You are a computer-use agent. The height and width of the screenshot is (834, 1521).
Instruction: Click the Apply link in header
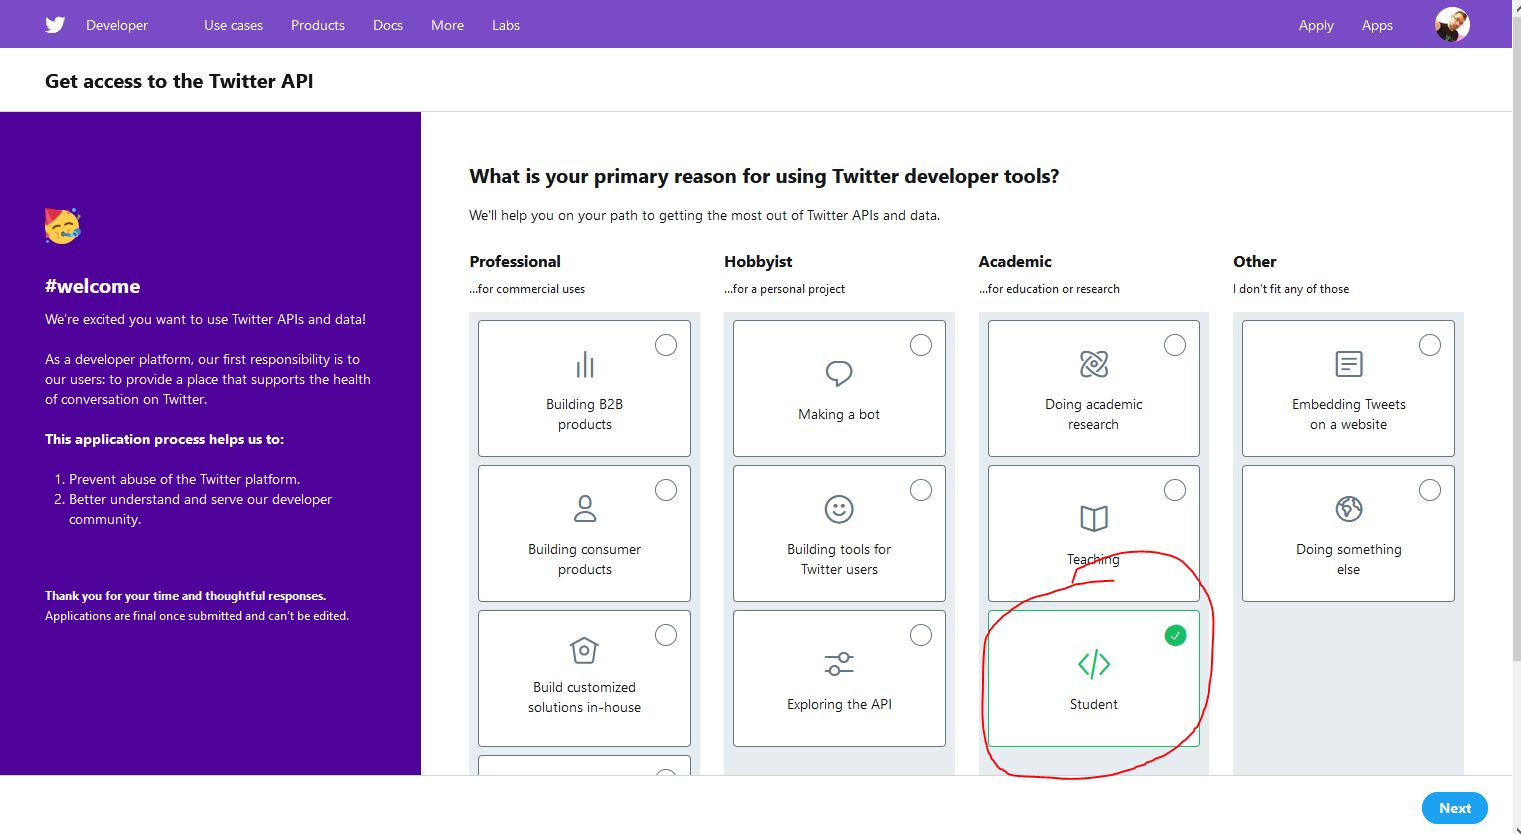(1316, 25)
